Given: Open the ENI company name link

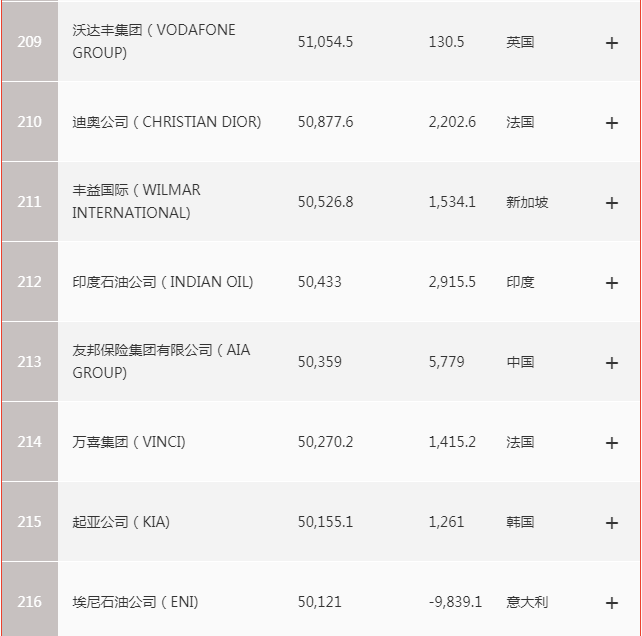Looking at the screenshot, I should click(x=135, y=602).
